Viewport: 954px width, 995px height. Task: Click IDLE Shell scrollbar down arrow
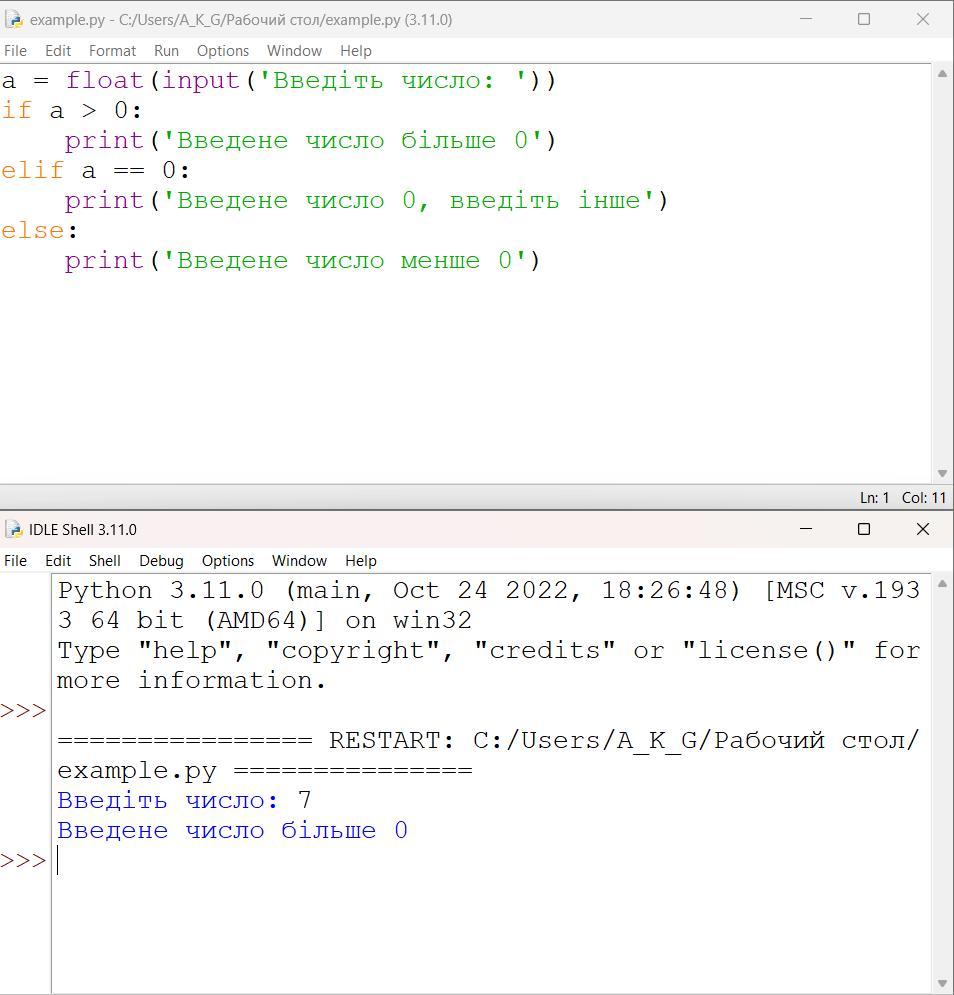click(942, 984)
